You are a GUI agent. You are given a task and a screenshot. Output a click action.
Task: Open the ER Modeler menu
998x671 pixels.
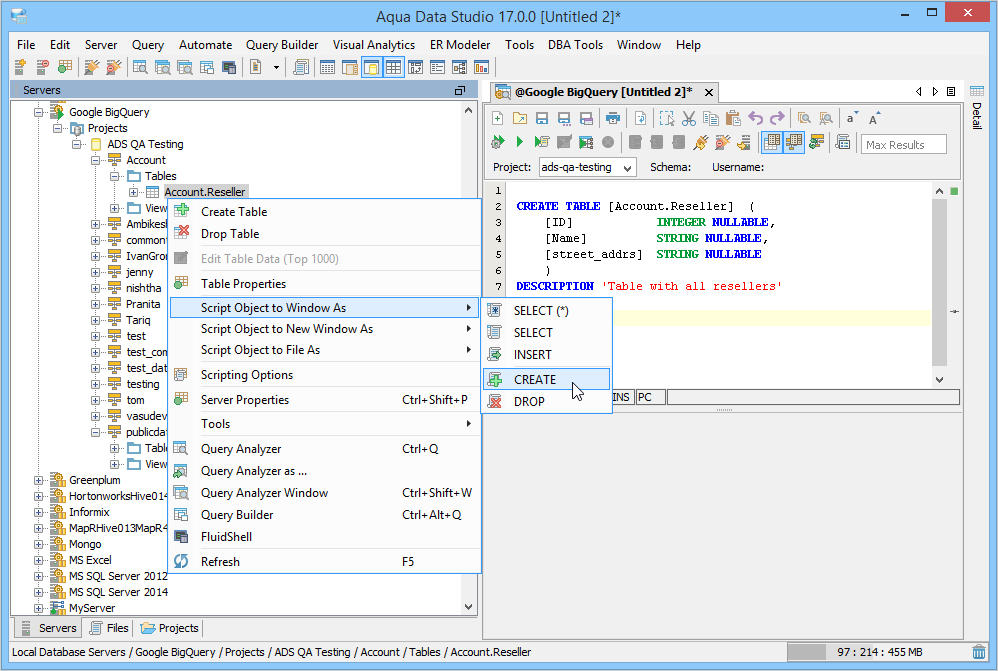[x=460, y=45]
